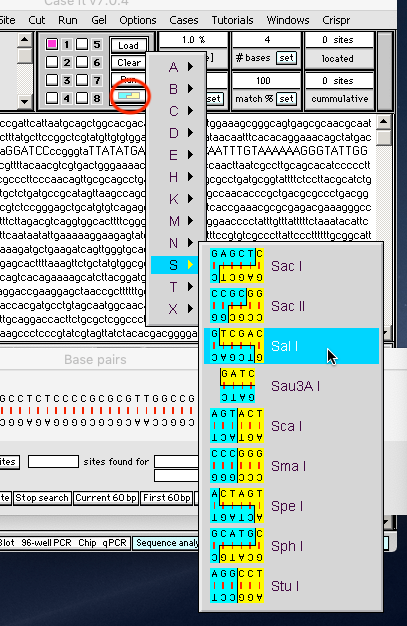
Task: Pick the Spe I cut-site diagram
Action: pyautogui.click(x=237, y=505)
